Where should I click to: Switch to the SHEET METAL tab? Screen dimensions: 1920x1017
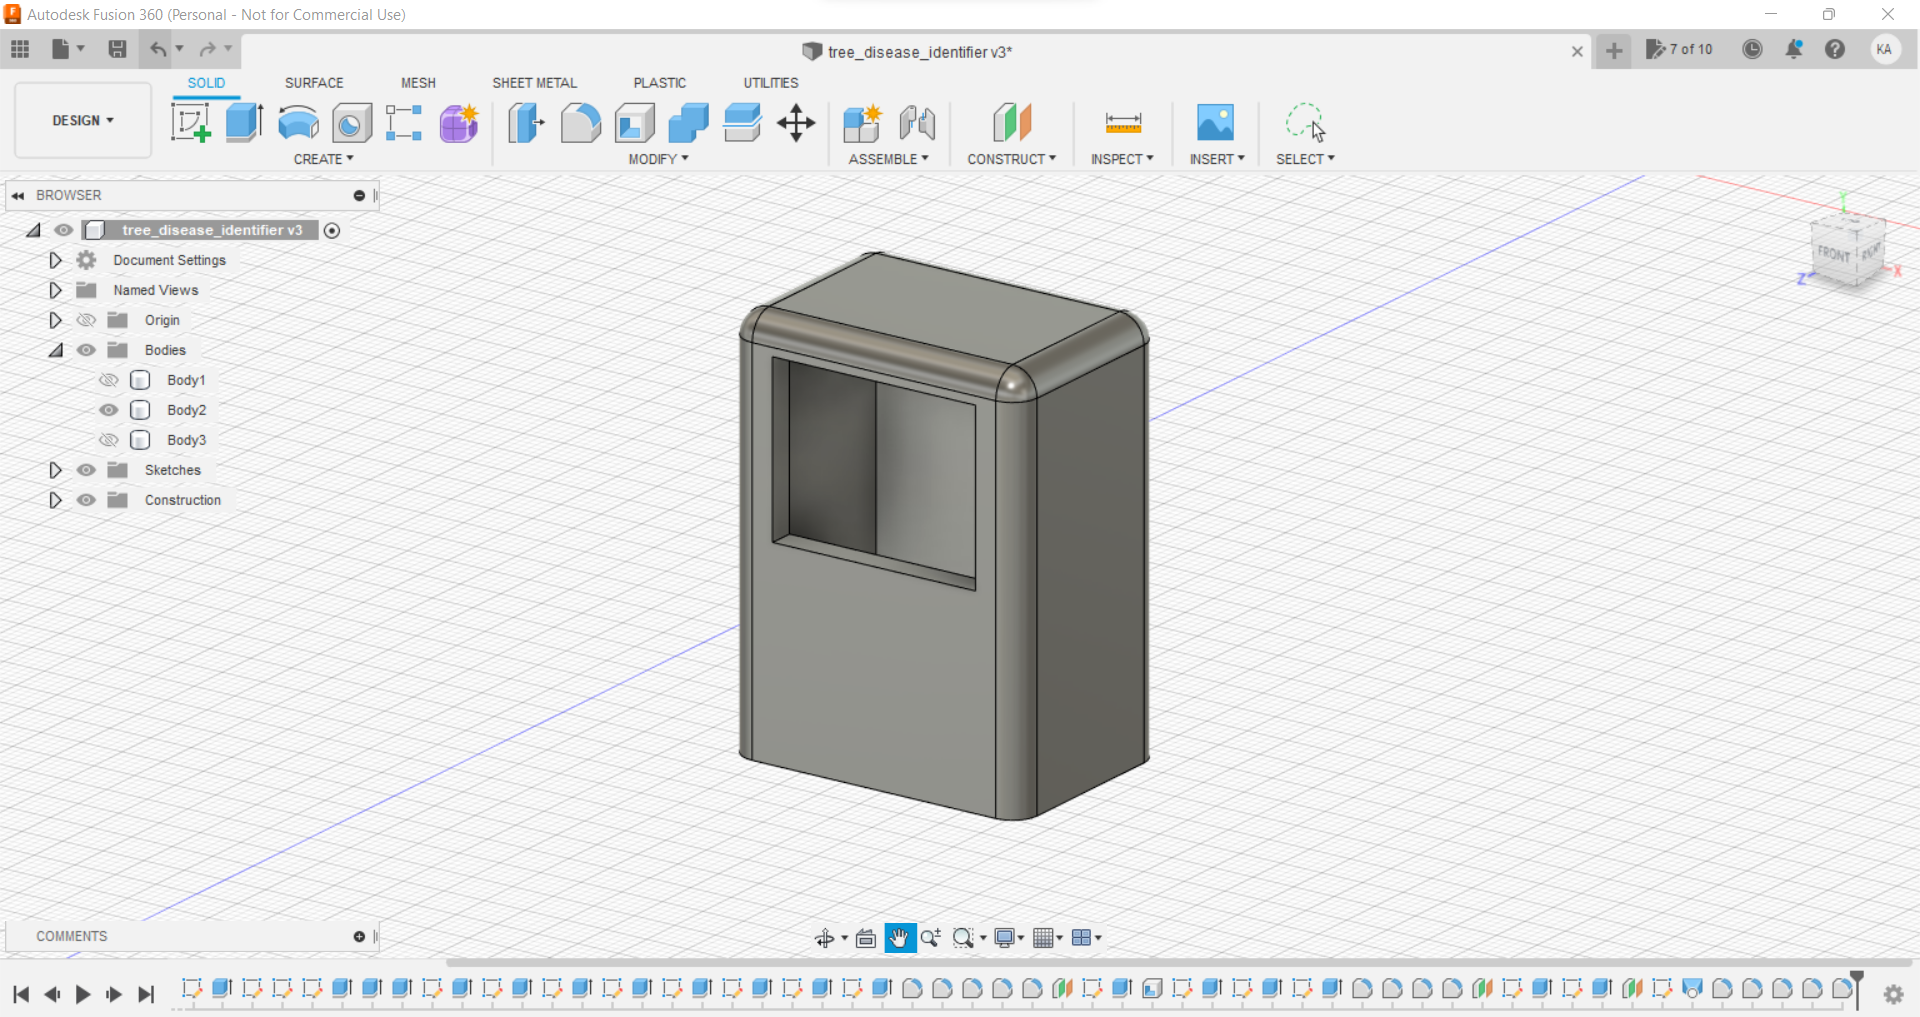534,83
